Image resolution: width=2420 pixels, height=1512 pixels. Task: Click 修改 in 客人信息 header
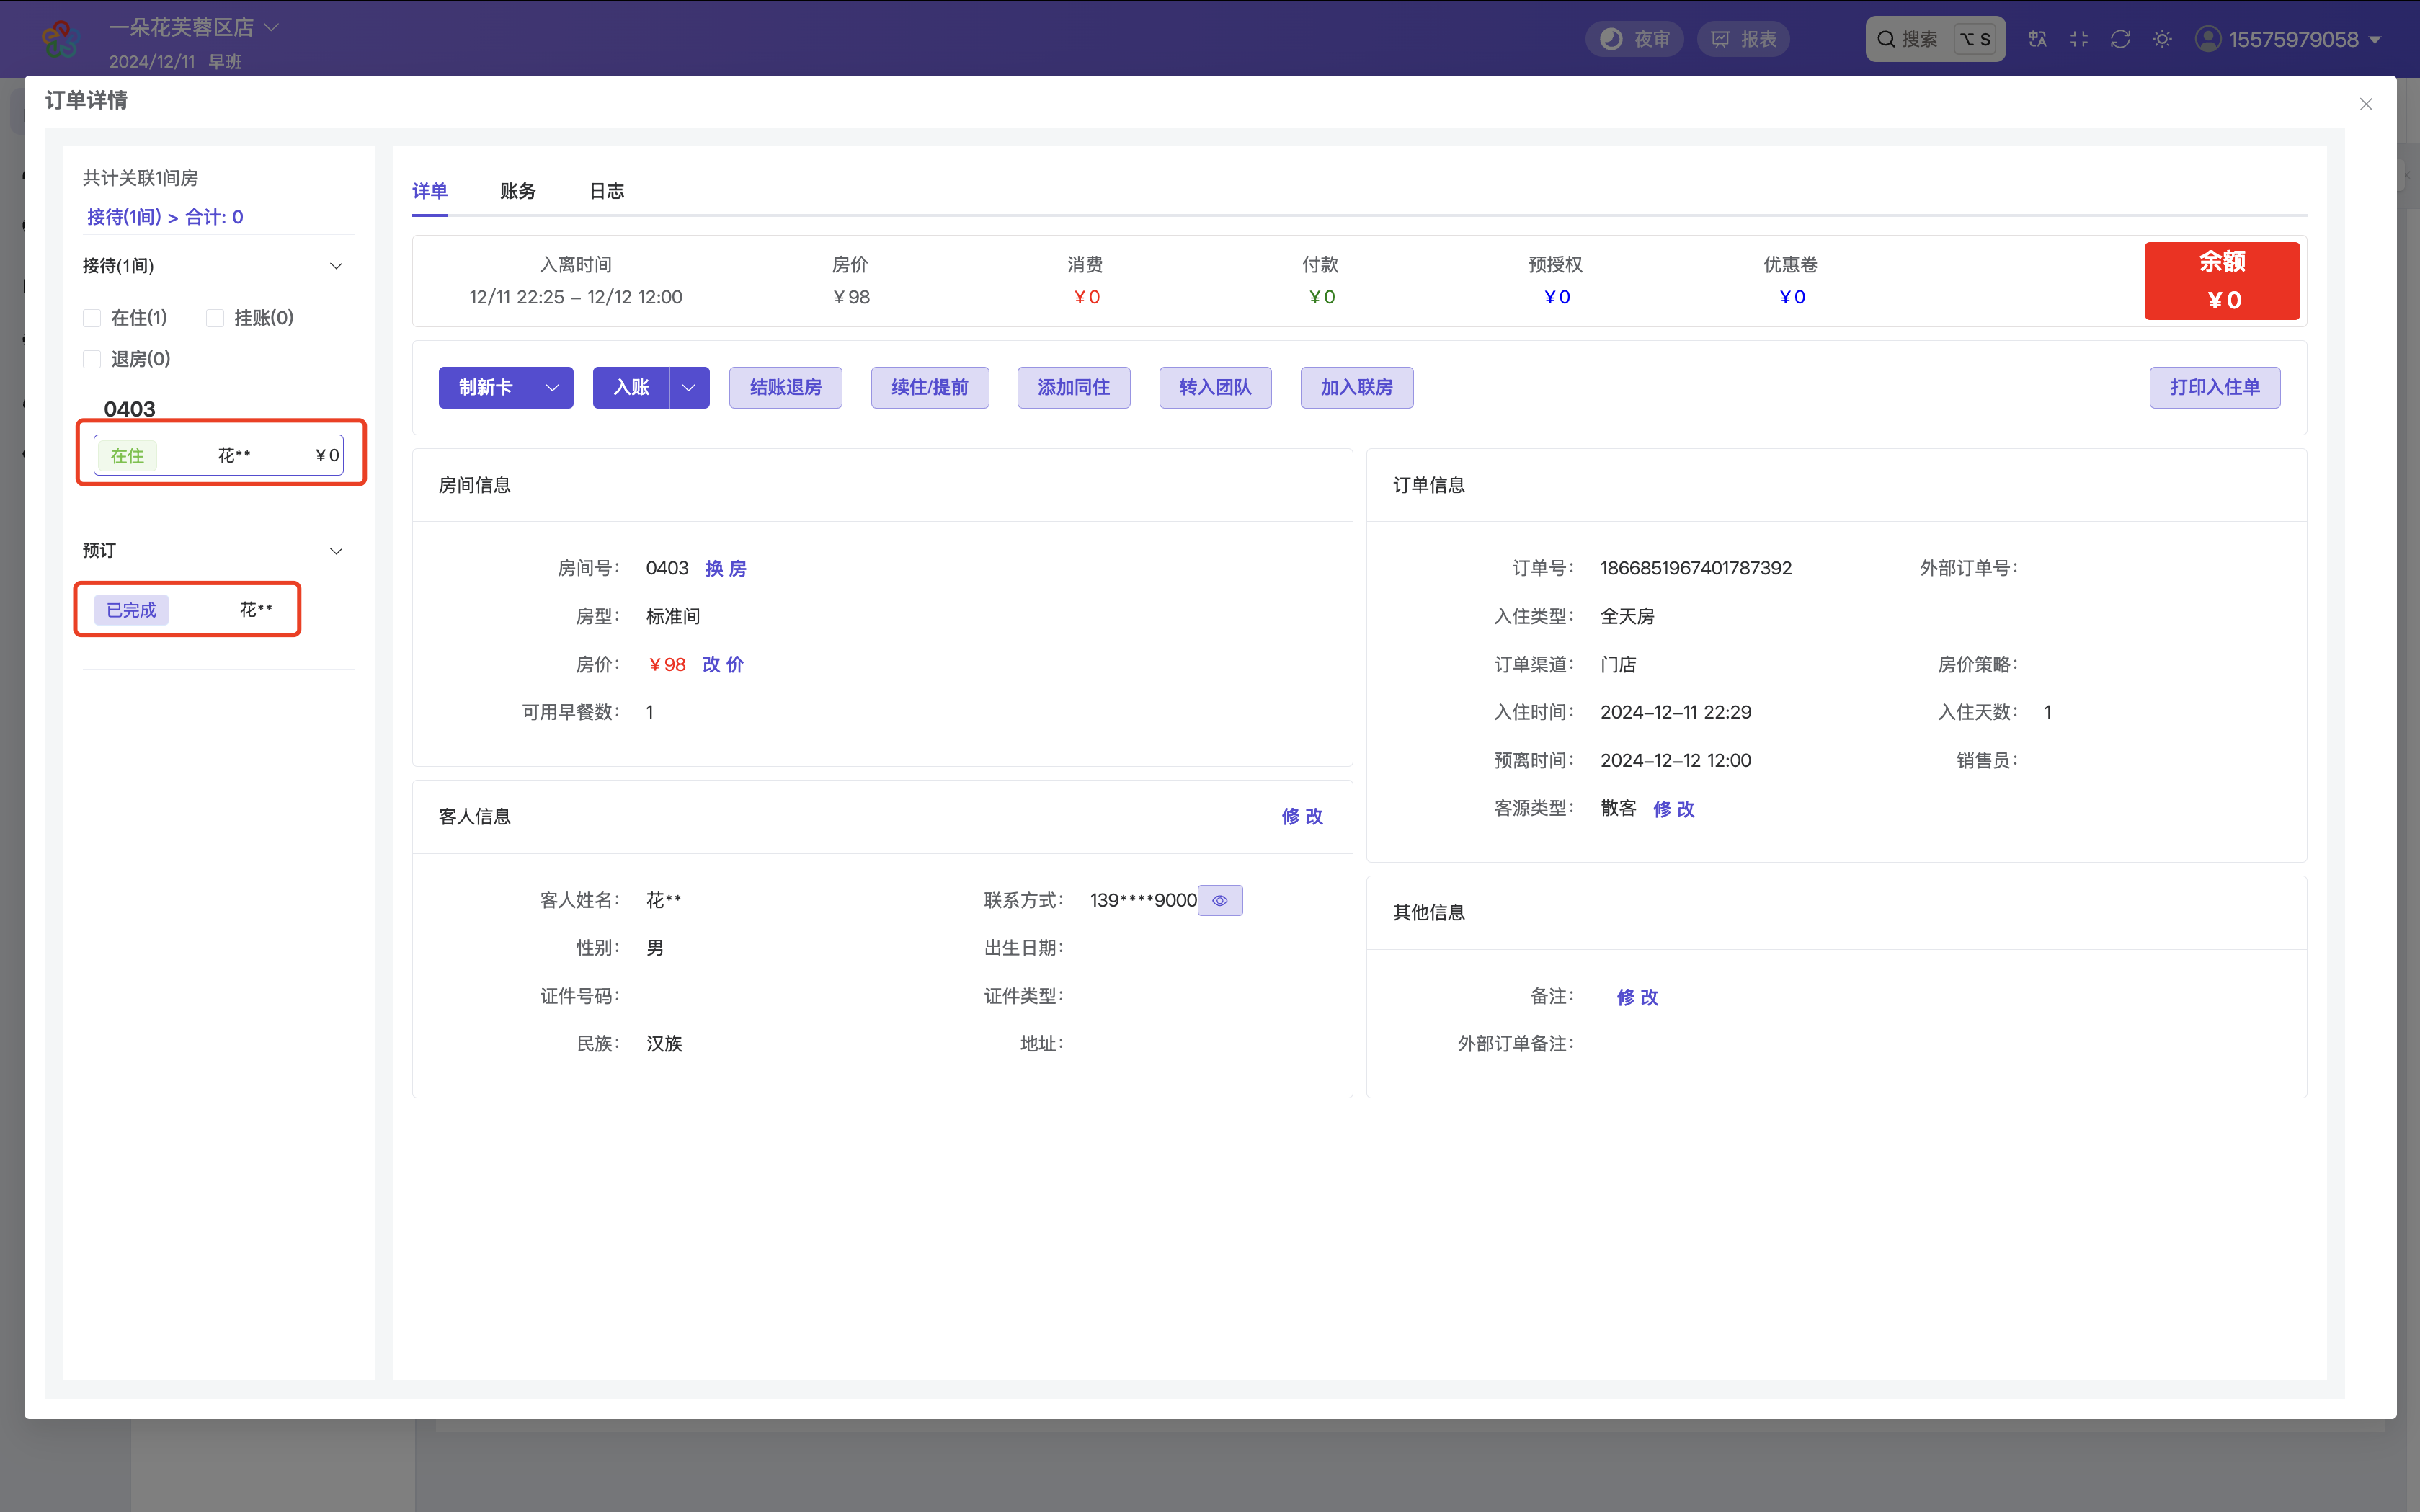pyautogui.click(x=1302, y=816)
